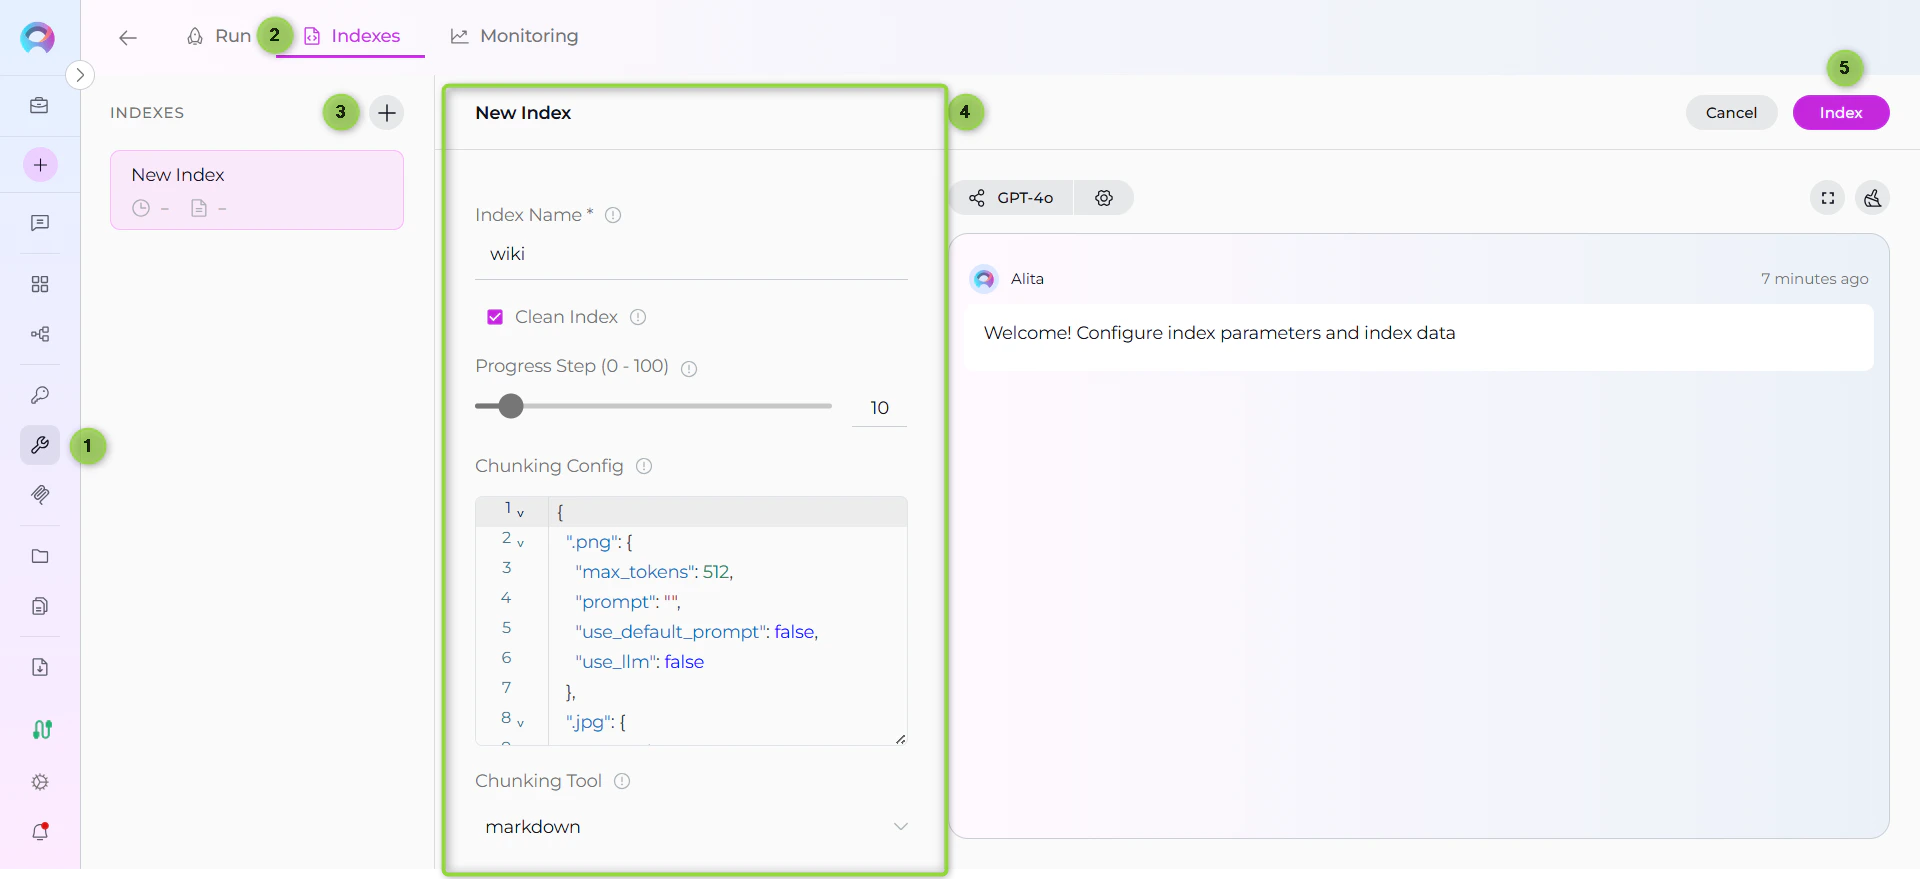Image resolution: width=1920 pixels, height=879 pixels.
Task: Click the "max_tokens": 512 line in editor
Action: pyautogui.click(x=654, y=572)
